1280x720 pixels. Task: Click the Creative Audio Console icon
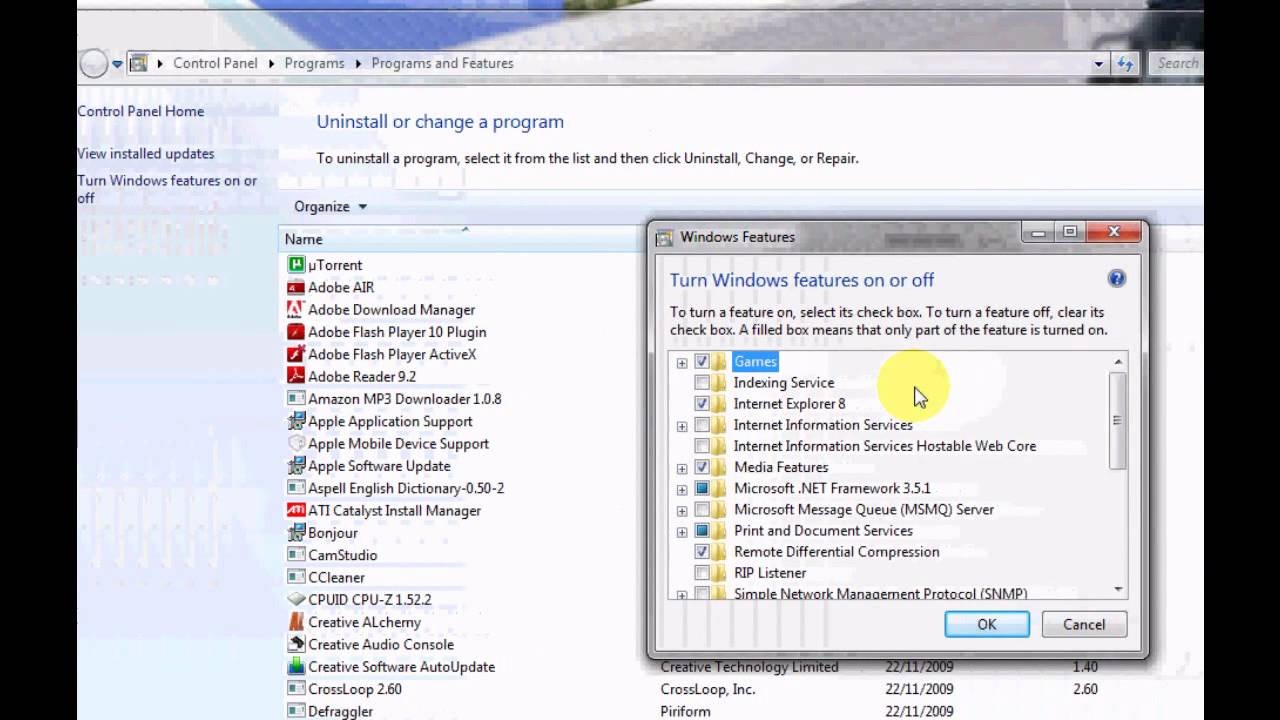coord(296,644)
